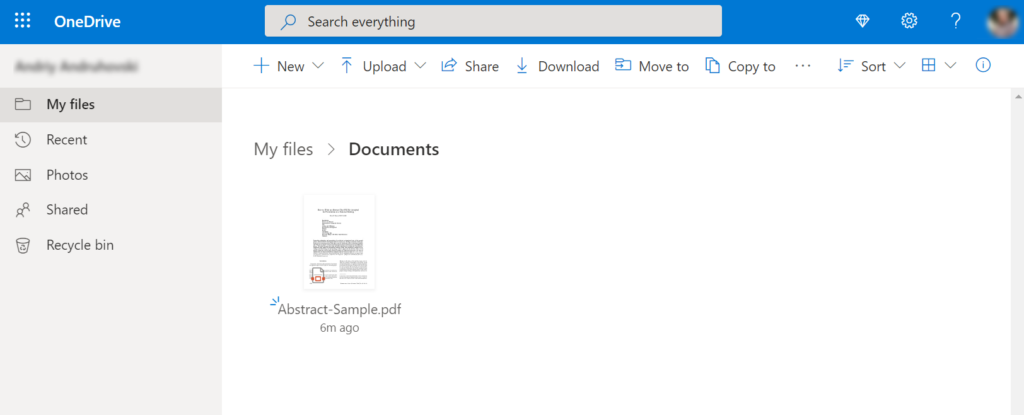
Task: Open My files in sidebar
Action: [111, 105]
